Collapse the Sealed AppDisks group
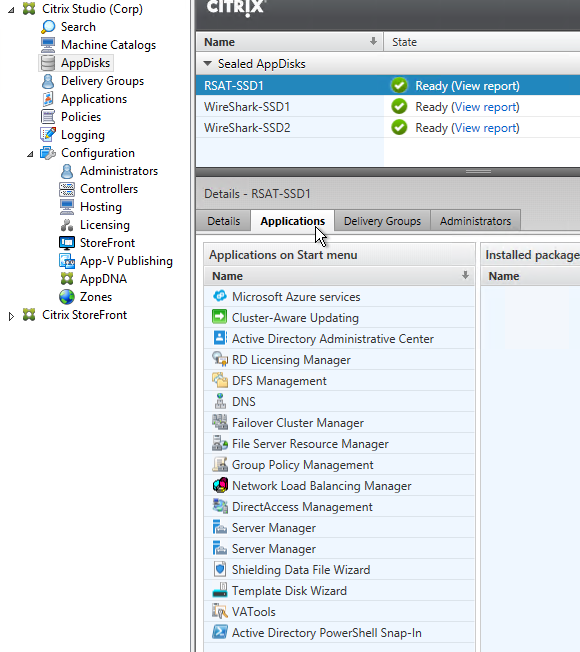Viewport: 580px width, 652px height. coord(207,64)
